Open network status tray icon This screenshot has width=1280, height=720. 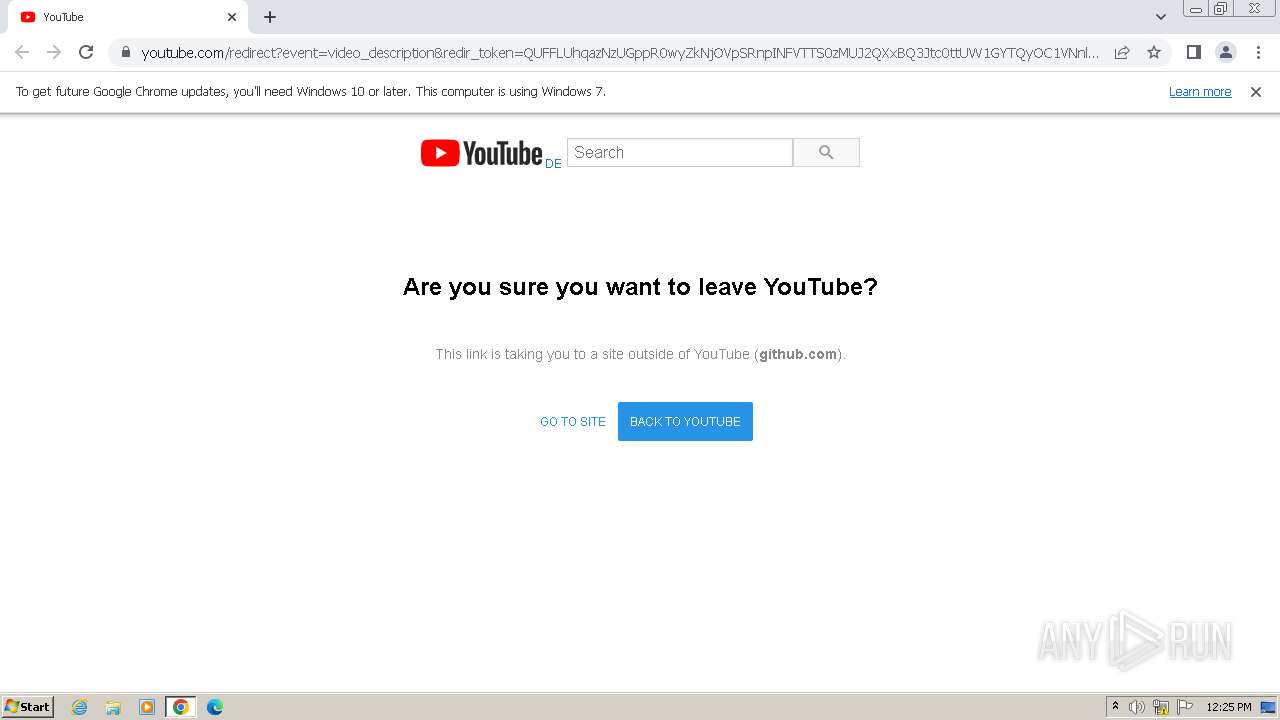tap(1161, 707)
